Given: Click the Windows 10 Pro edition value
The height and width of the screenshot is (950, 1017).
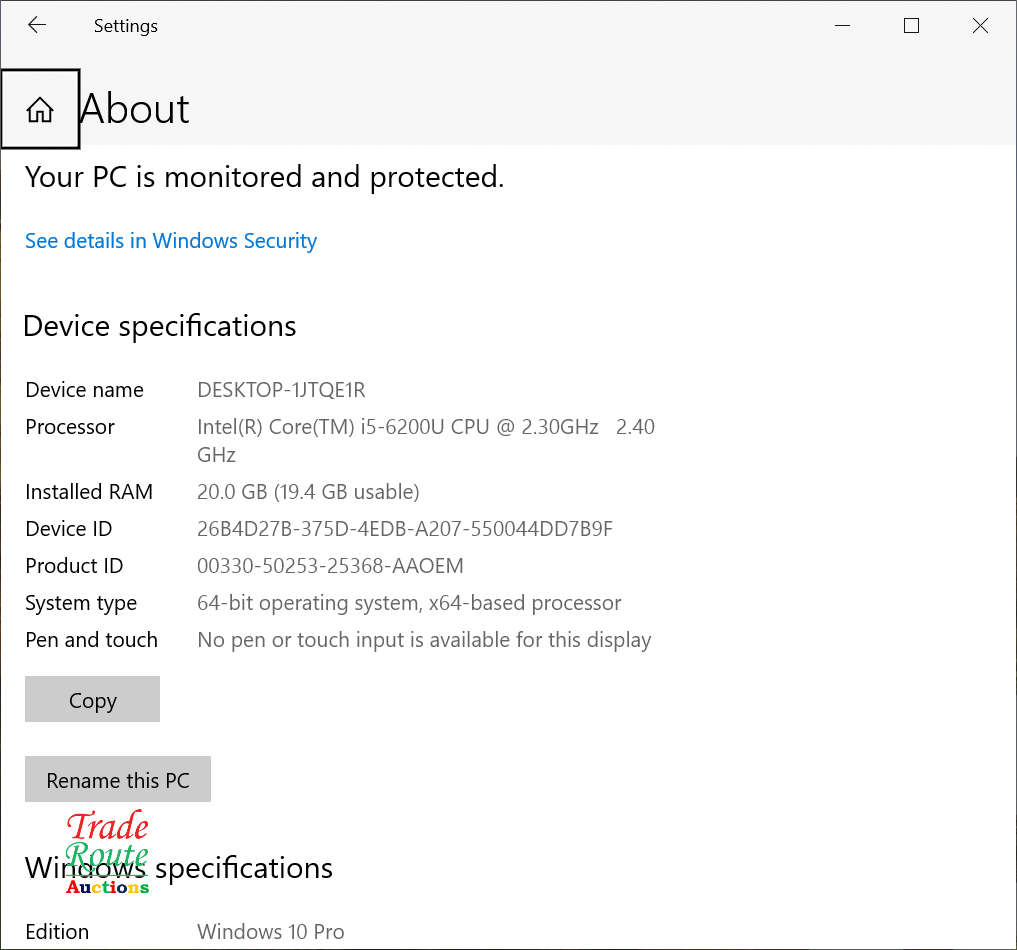Looking at the screenshot, I should 271,932.
